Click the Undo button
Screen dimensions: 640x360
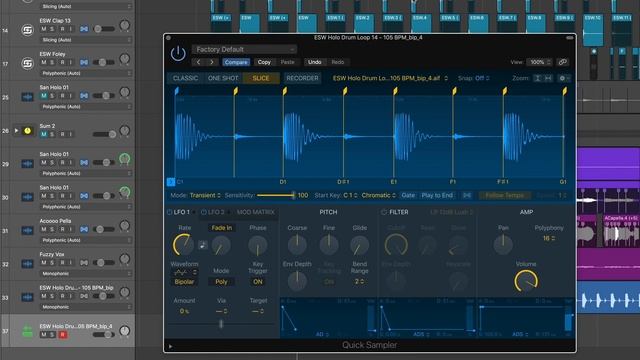(314, 62)
